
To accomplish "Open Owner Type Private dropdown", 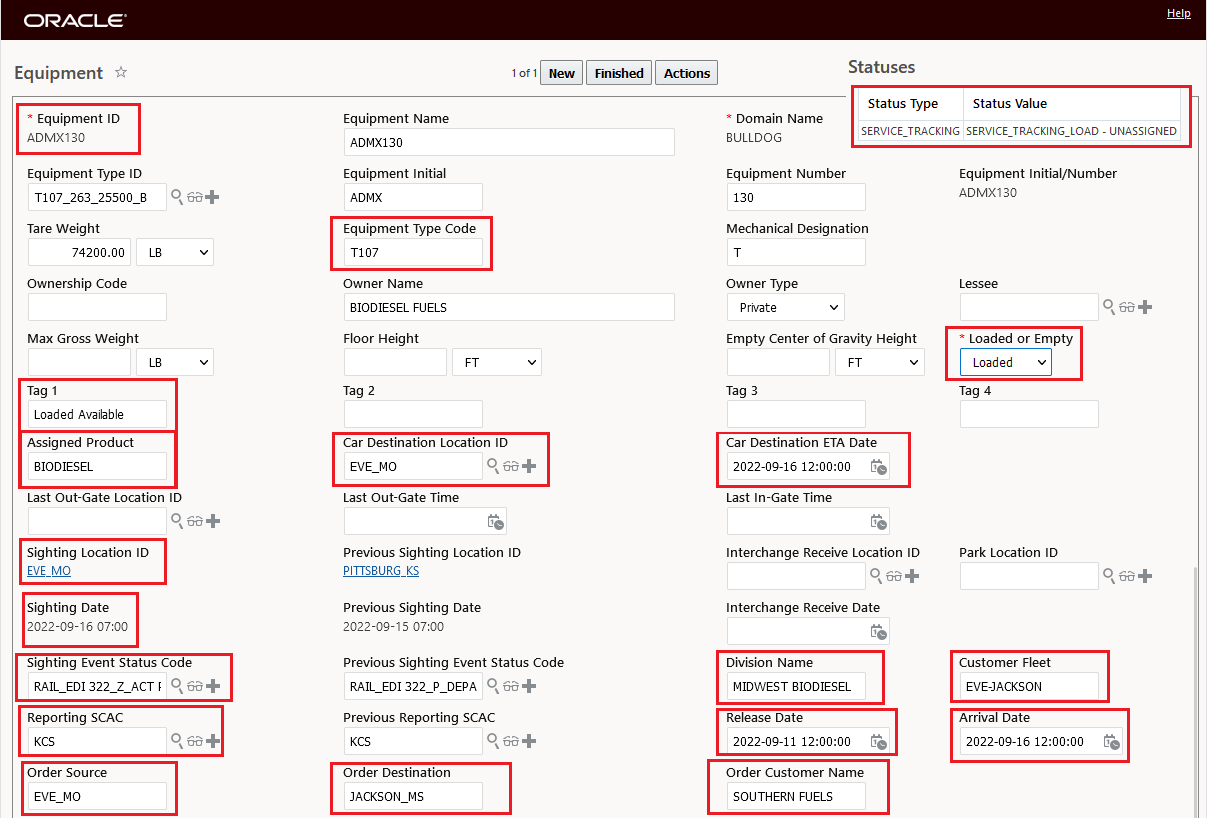I will click(x=785, y=307).
